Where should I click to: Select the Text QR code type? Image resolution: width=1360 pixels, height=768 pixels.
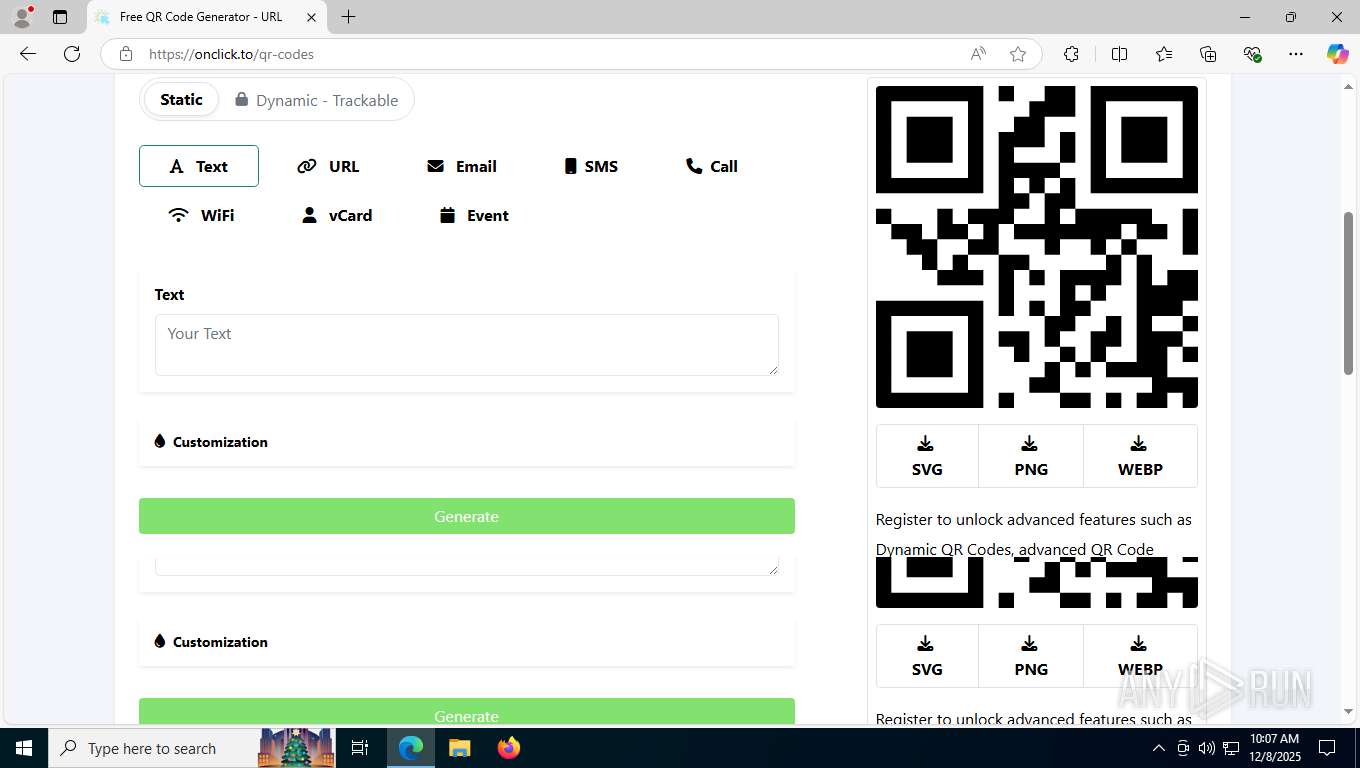[x=199, y=166]
